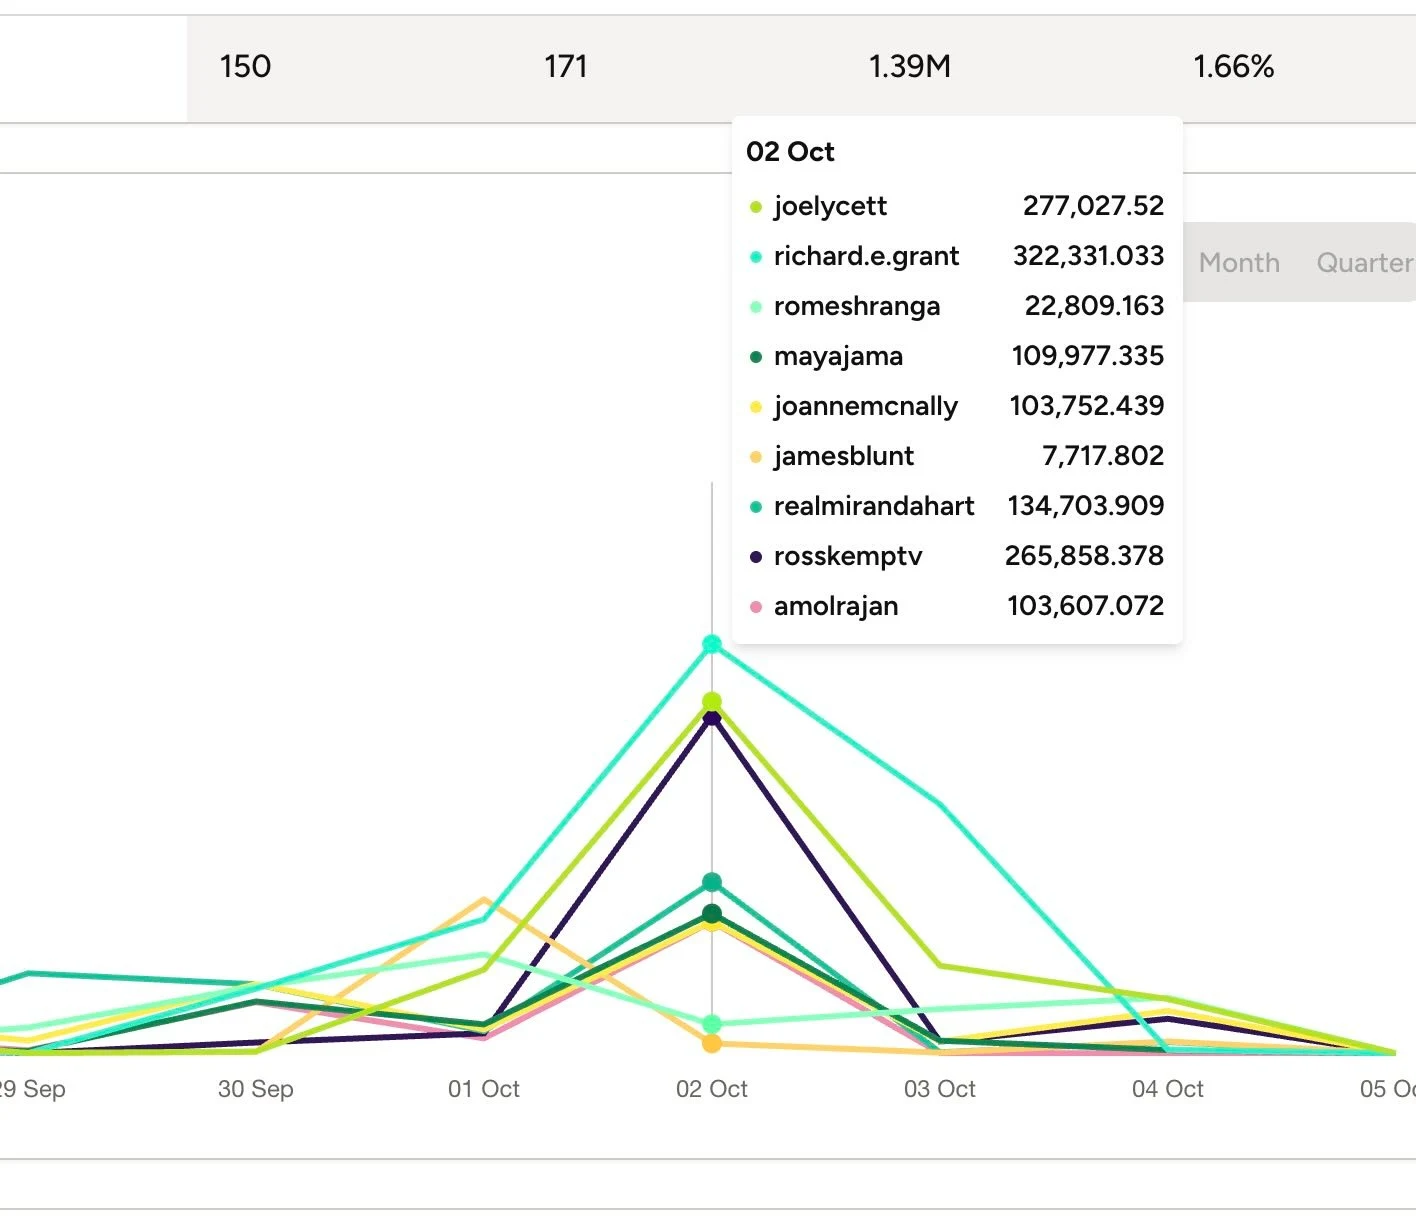Image resolution: width=1416 pixels, height=1226 pixels.
Task: Click the 30 Sep axis label
Action: click(x=256, y=1089)
